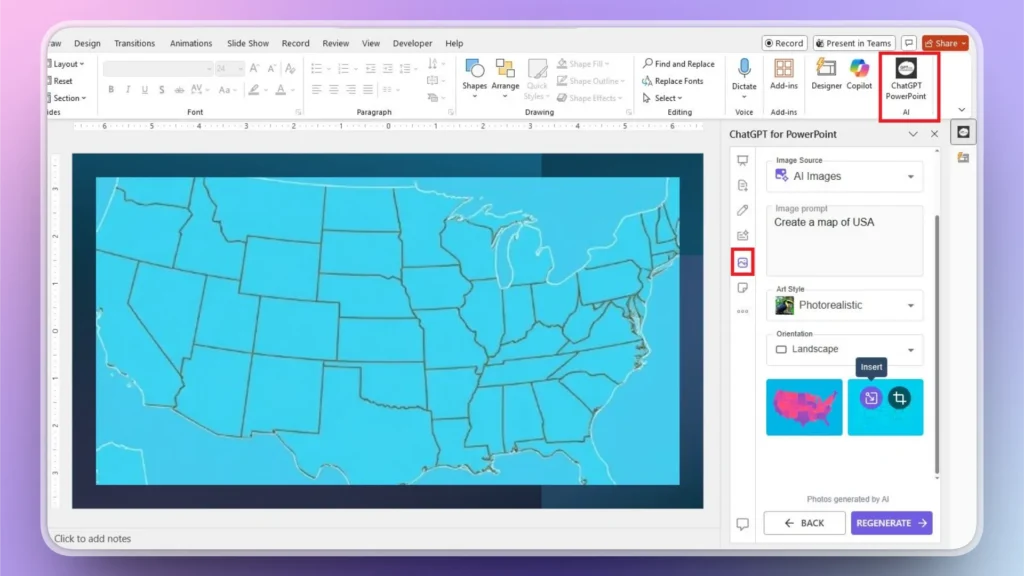
Task: Click the BACK button in the ChatGPT panel
Action: [x=803, y=522]
